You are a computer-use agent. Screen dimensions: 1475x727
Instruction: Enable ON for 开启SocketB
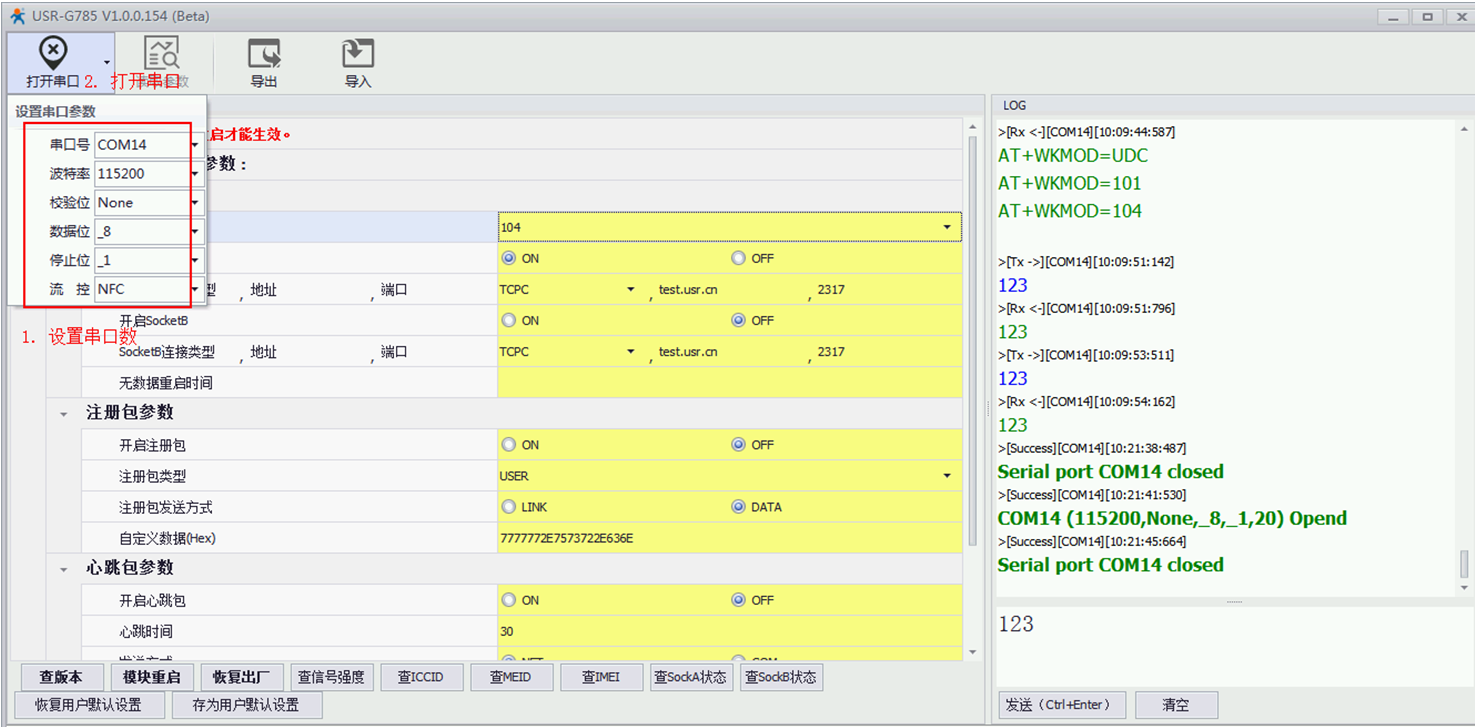509,321
